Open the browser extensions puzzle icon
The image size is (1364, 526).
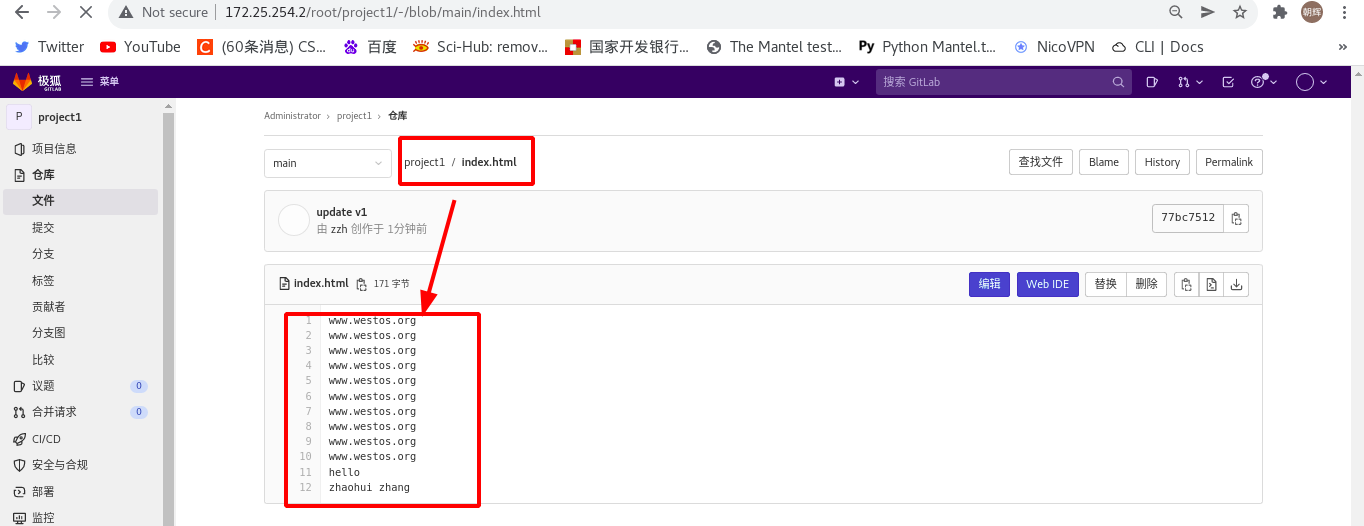[1279, 12]
